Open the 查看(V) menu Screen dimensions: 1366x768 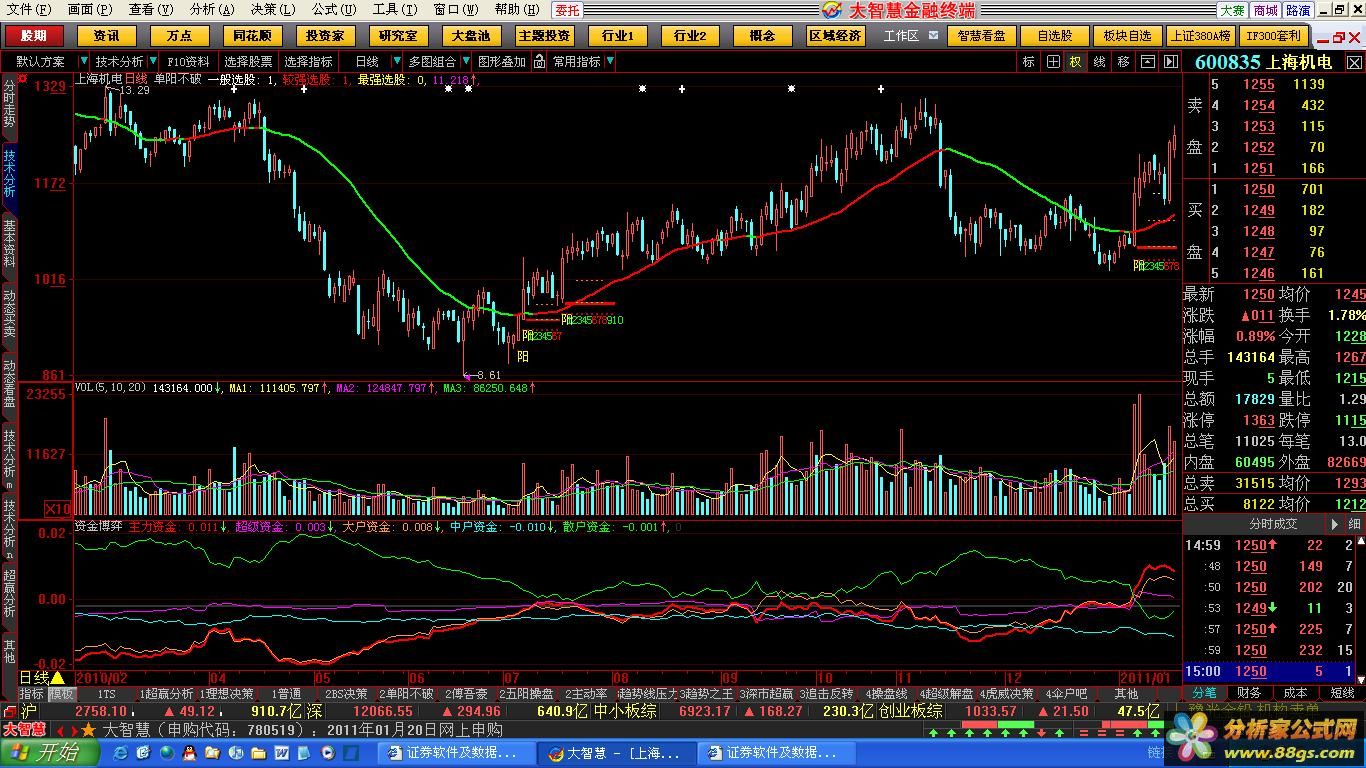(x=151, y=9)
